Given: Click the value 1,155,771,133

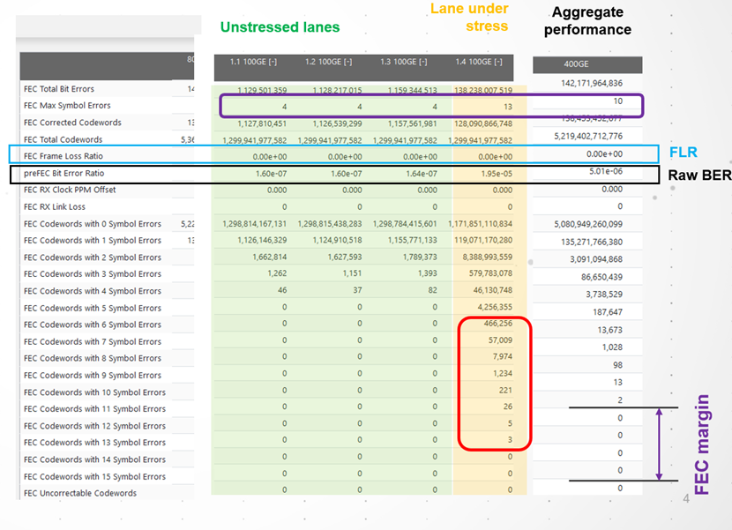Looking at the screenshot, I should point(413,240).
